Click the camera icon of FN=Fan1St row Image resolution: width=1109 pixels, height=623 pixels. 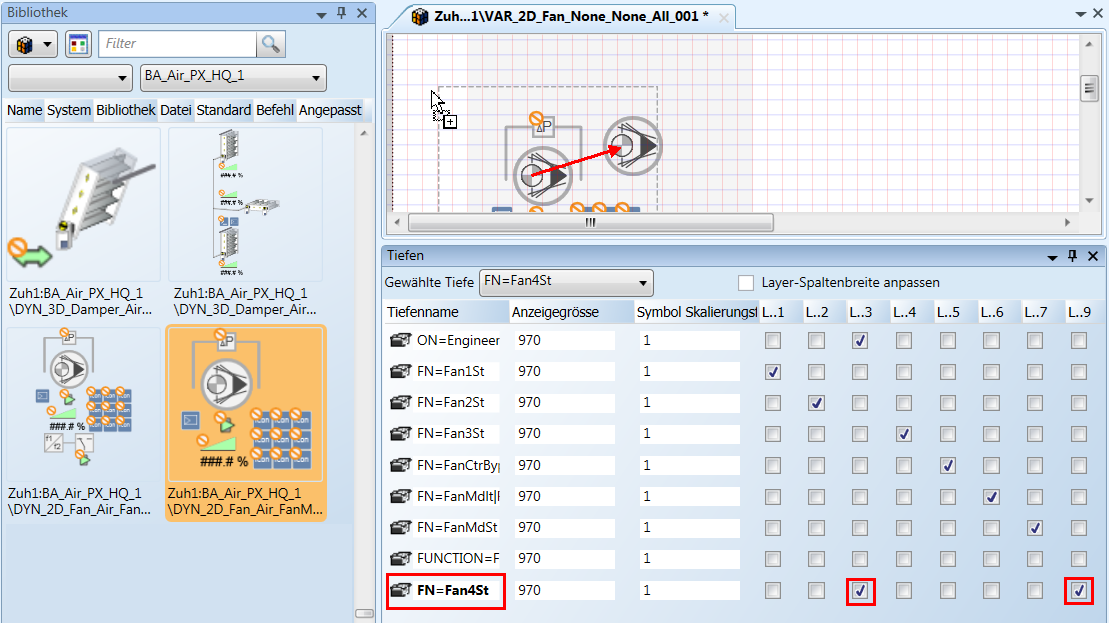tap(400, 371)
